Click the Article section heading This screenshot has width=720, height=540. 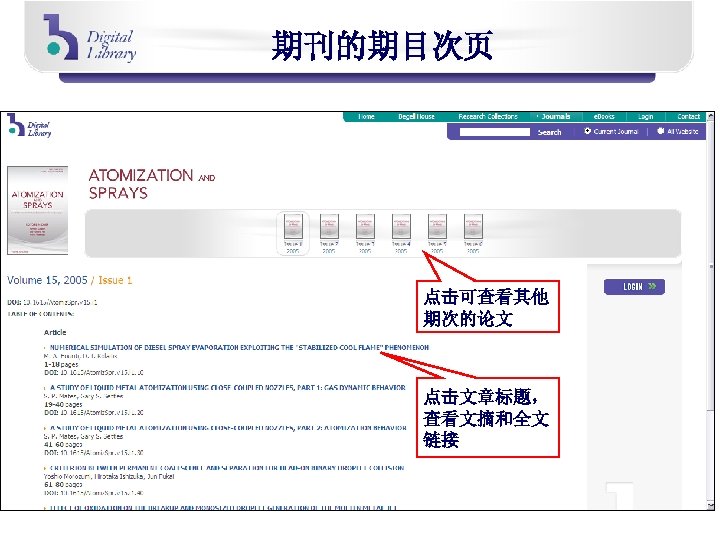pos(55,332)
